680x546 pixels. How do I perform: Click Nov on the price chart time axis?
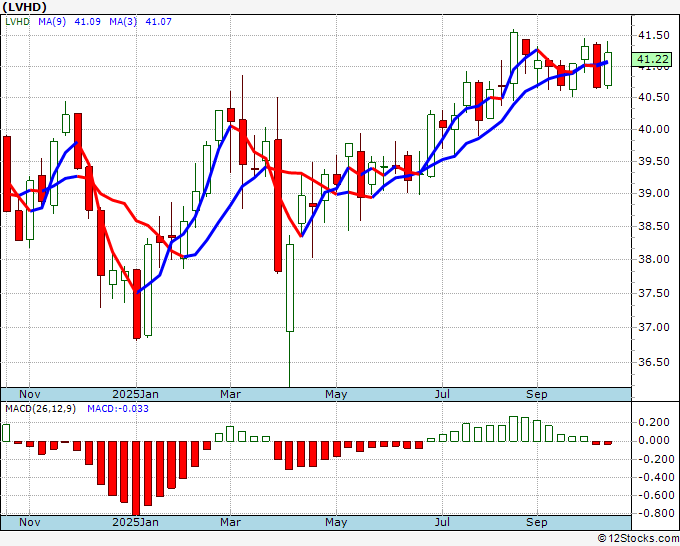29,394
